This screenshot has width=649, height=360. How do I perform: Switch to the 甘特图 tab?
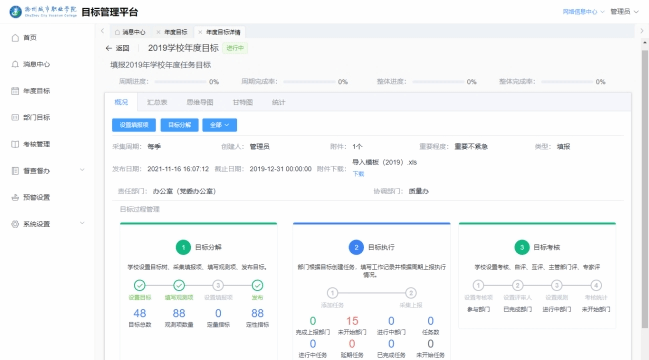coord(243,102)
